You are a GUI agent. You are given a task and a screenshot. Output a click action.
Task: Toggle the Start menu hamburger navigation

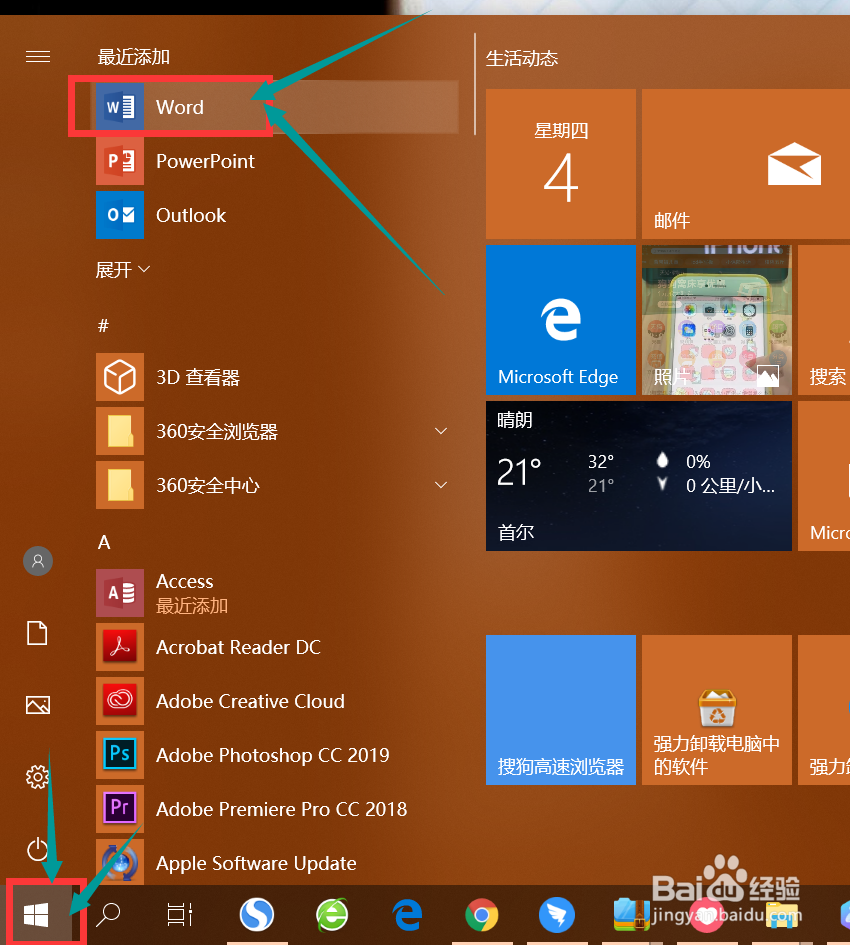(x=37, y=56)
